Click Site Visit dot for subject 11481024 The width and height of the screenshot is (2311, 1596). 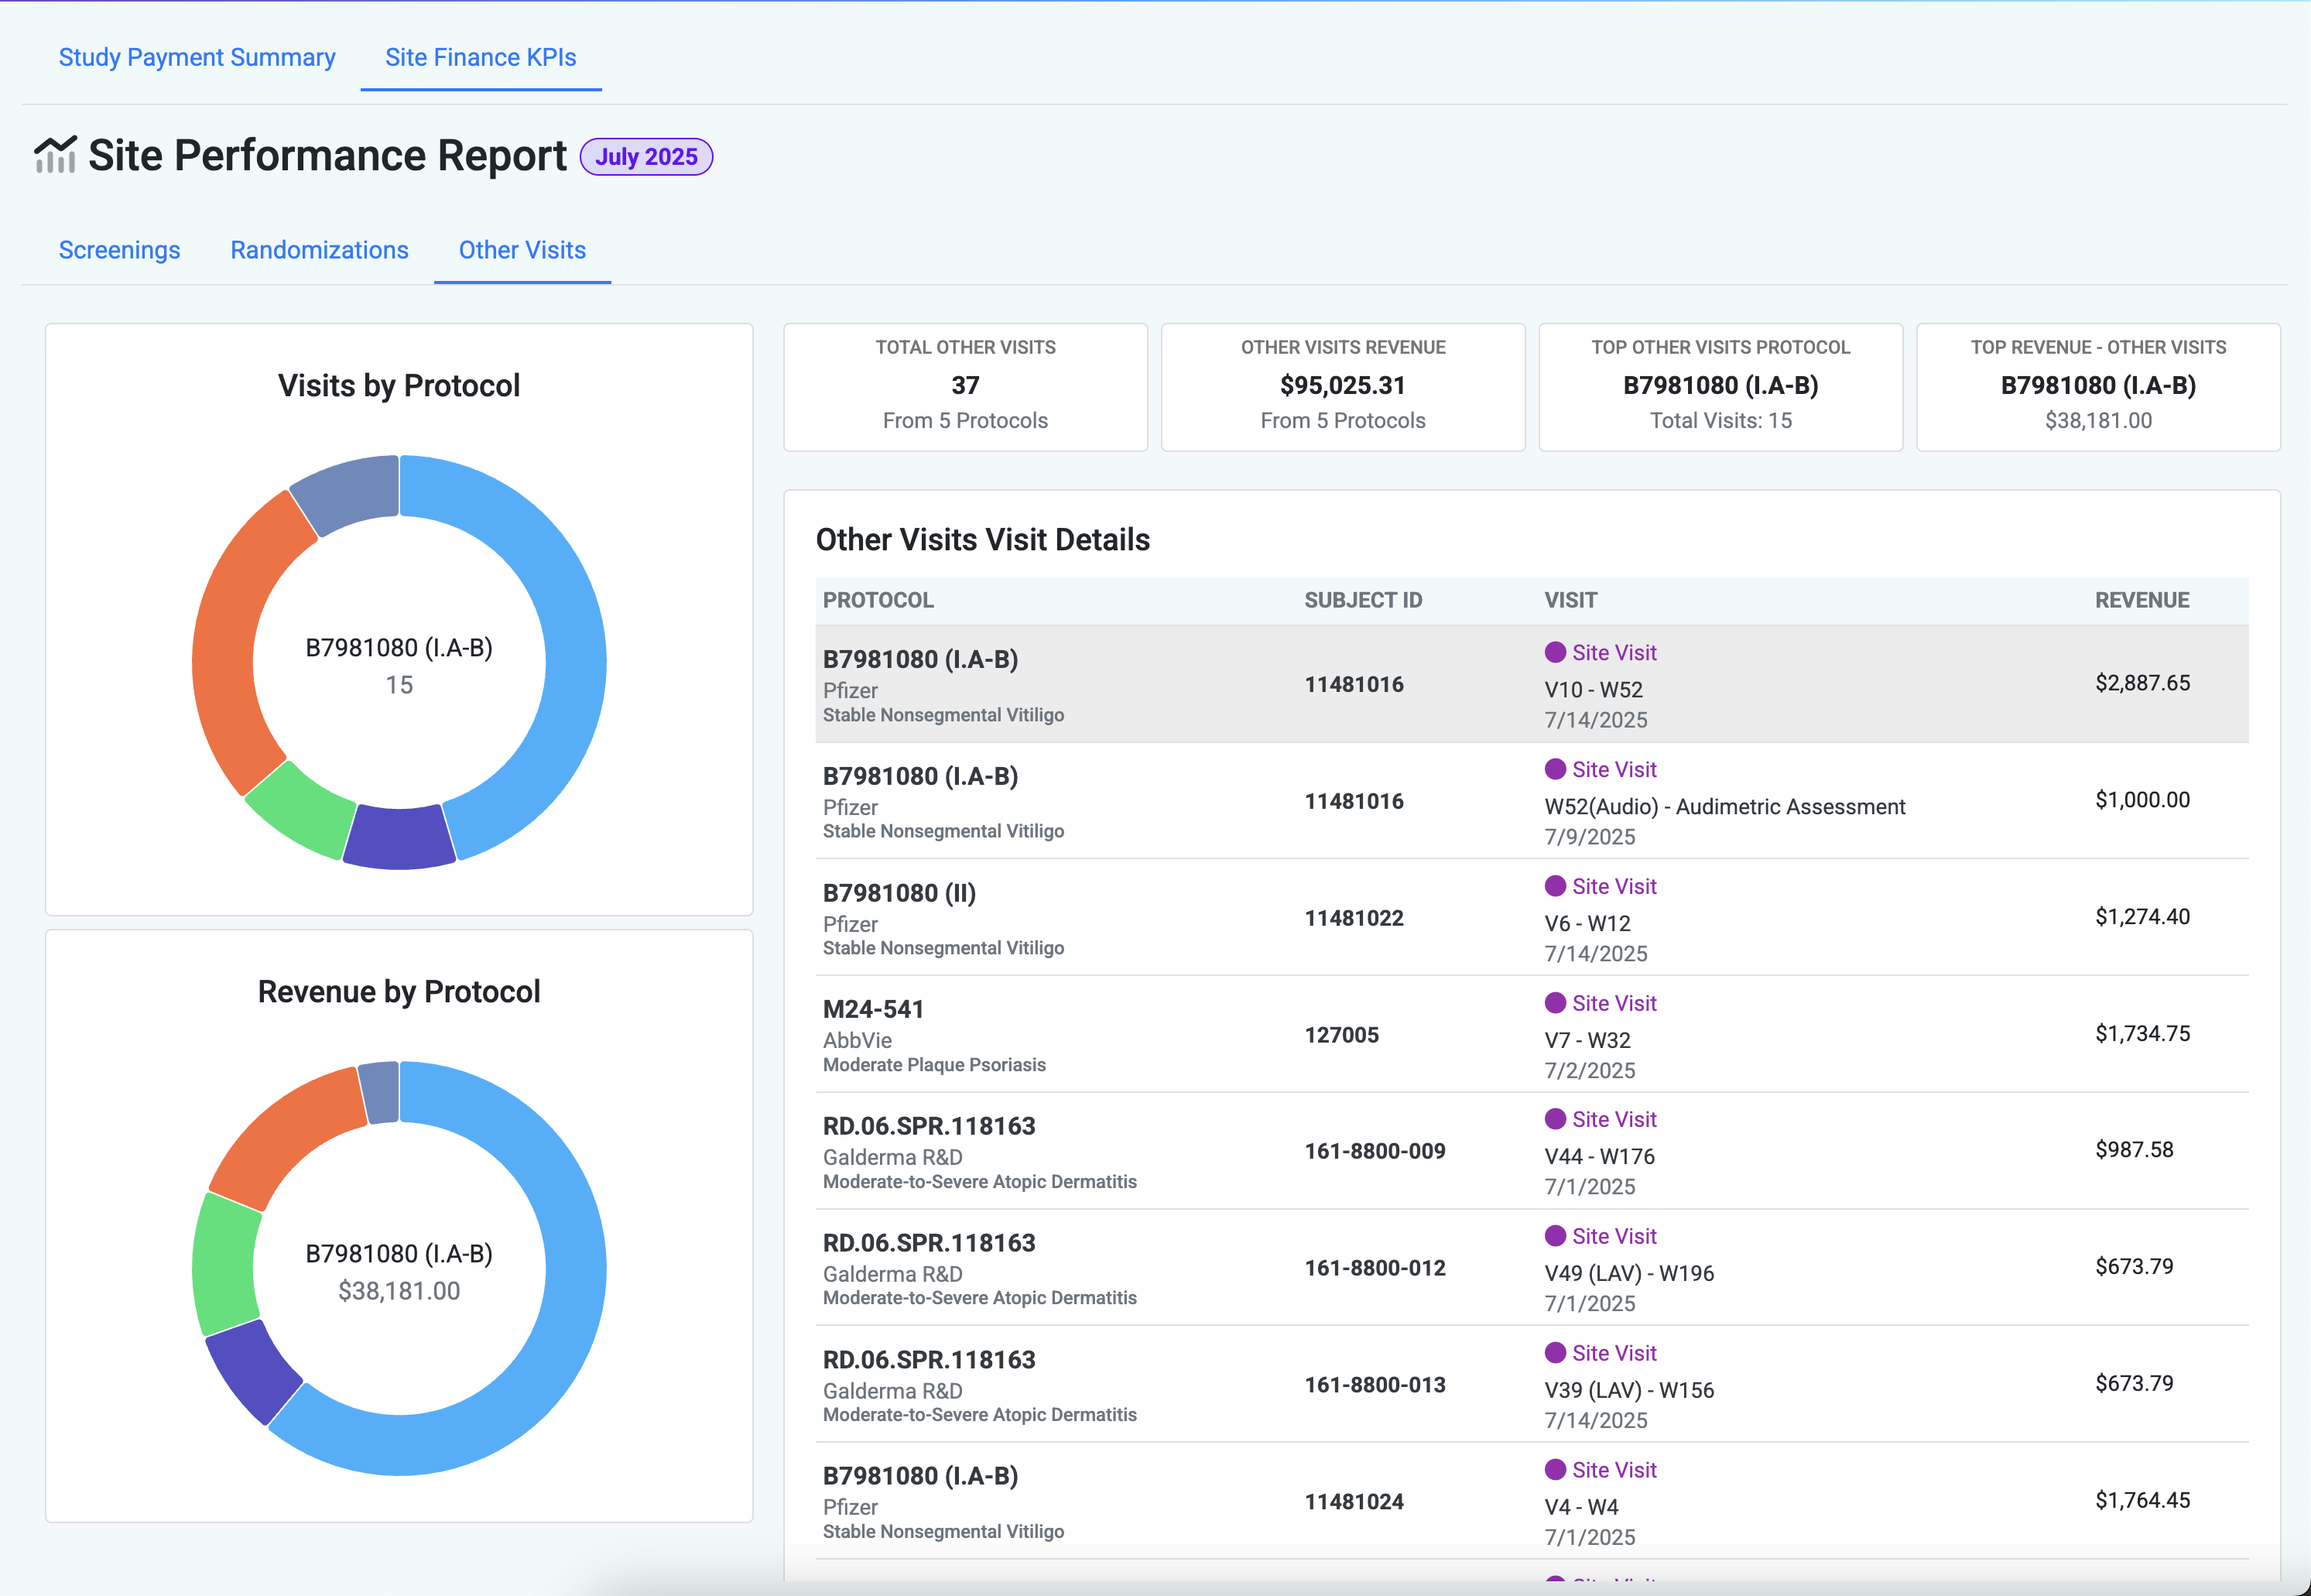point(1555,1470)
